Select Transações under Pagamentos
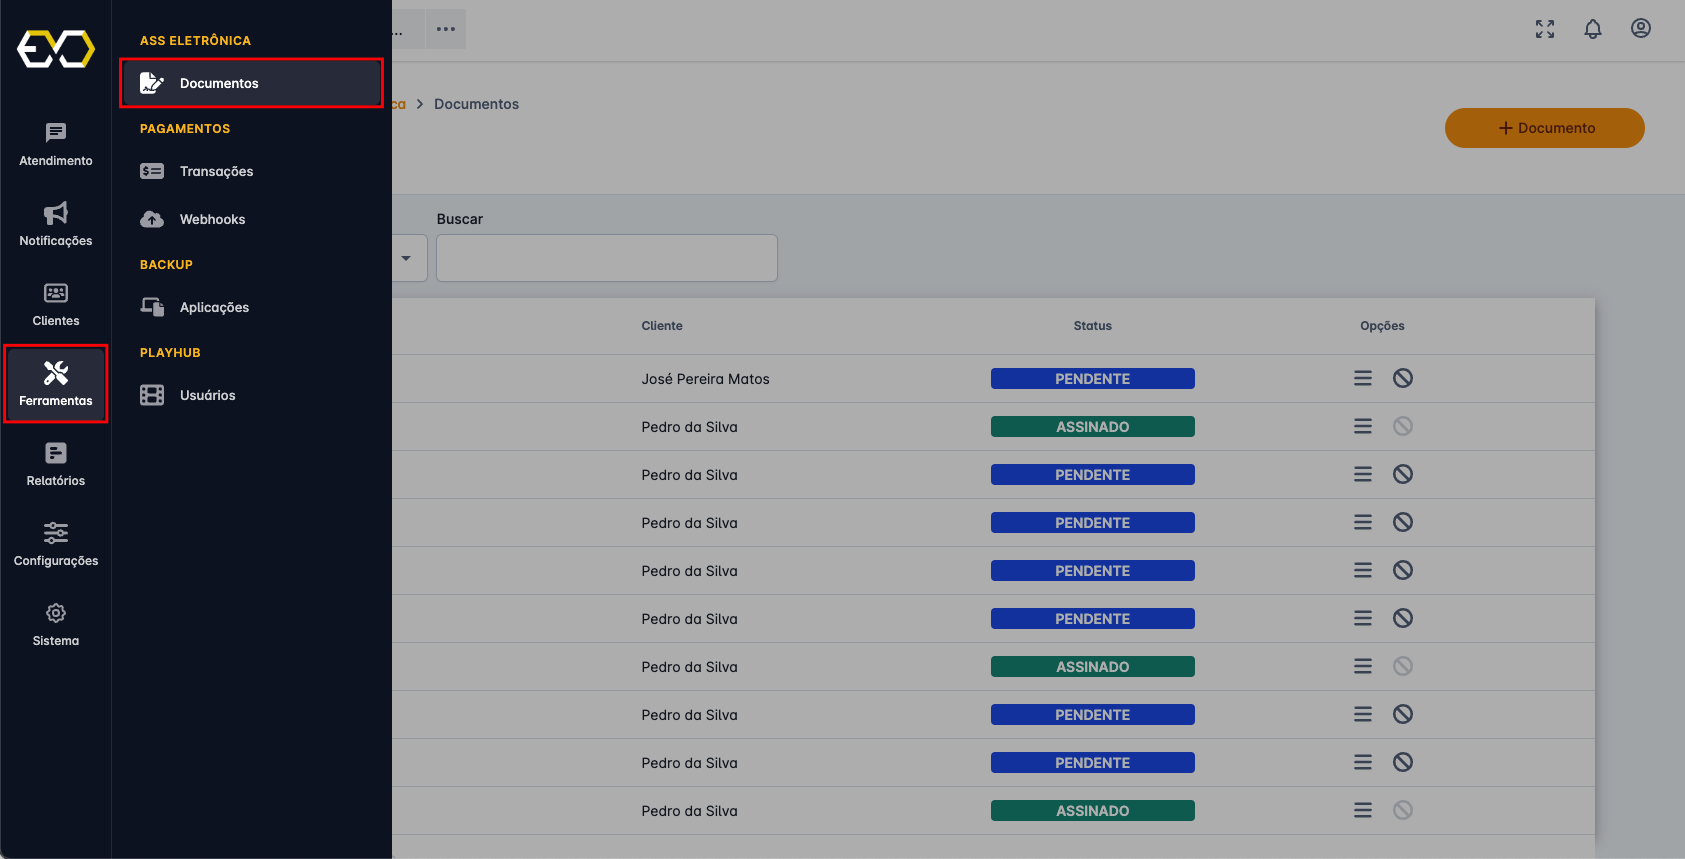 point(217,171)
